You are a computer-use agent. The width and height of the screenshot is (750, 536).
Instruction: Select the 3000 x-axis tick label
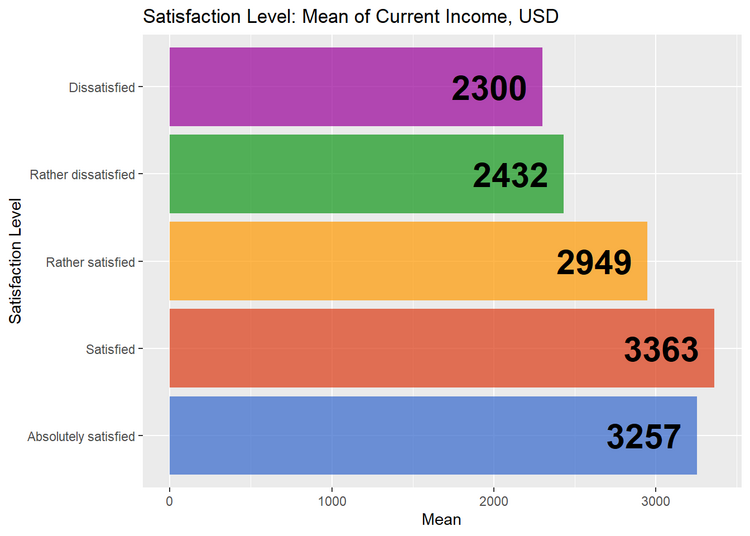pos(656,499)
